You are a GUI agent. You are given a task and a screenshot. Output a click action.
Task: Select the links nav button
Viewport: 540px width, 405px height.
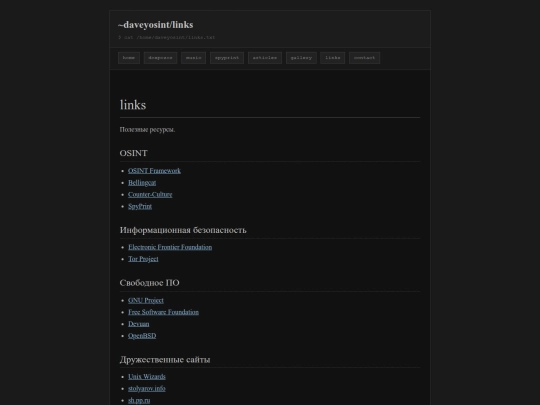[333, 58]
